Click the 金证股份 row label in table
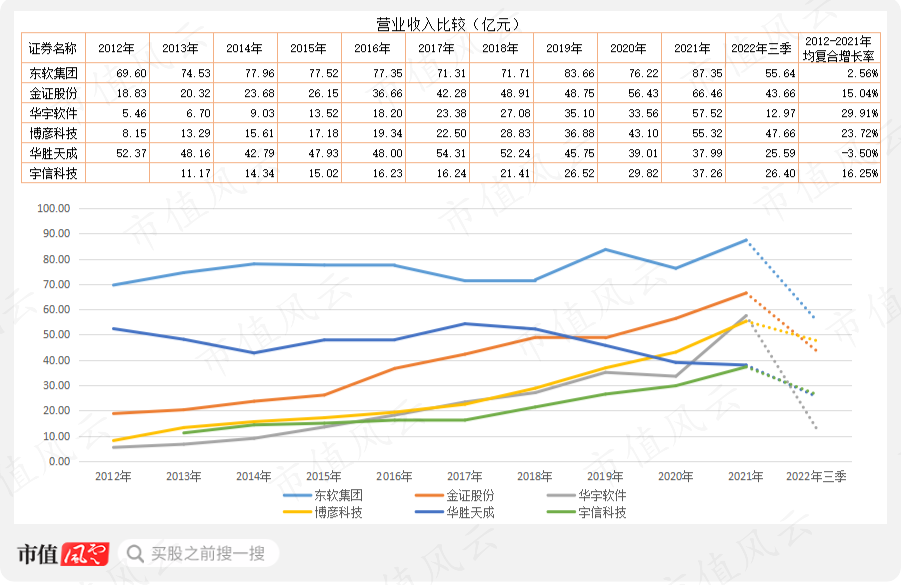Viewport: 901px width, 585px height. (53, 93)
